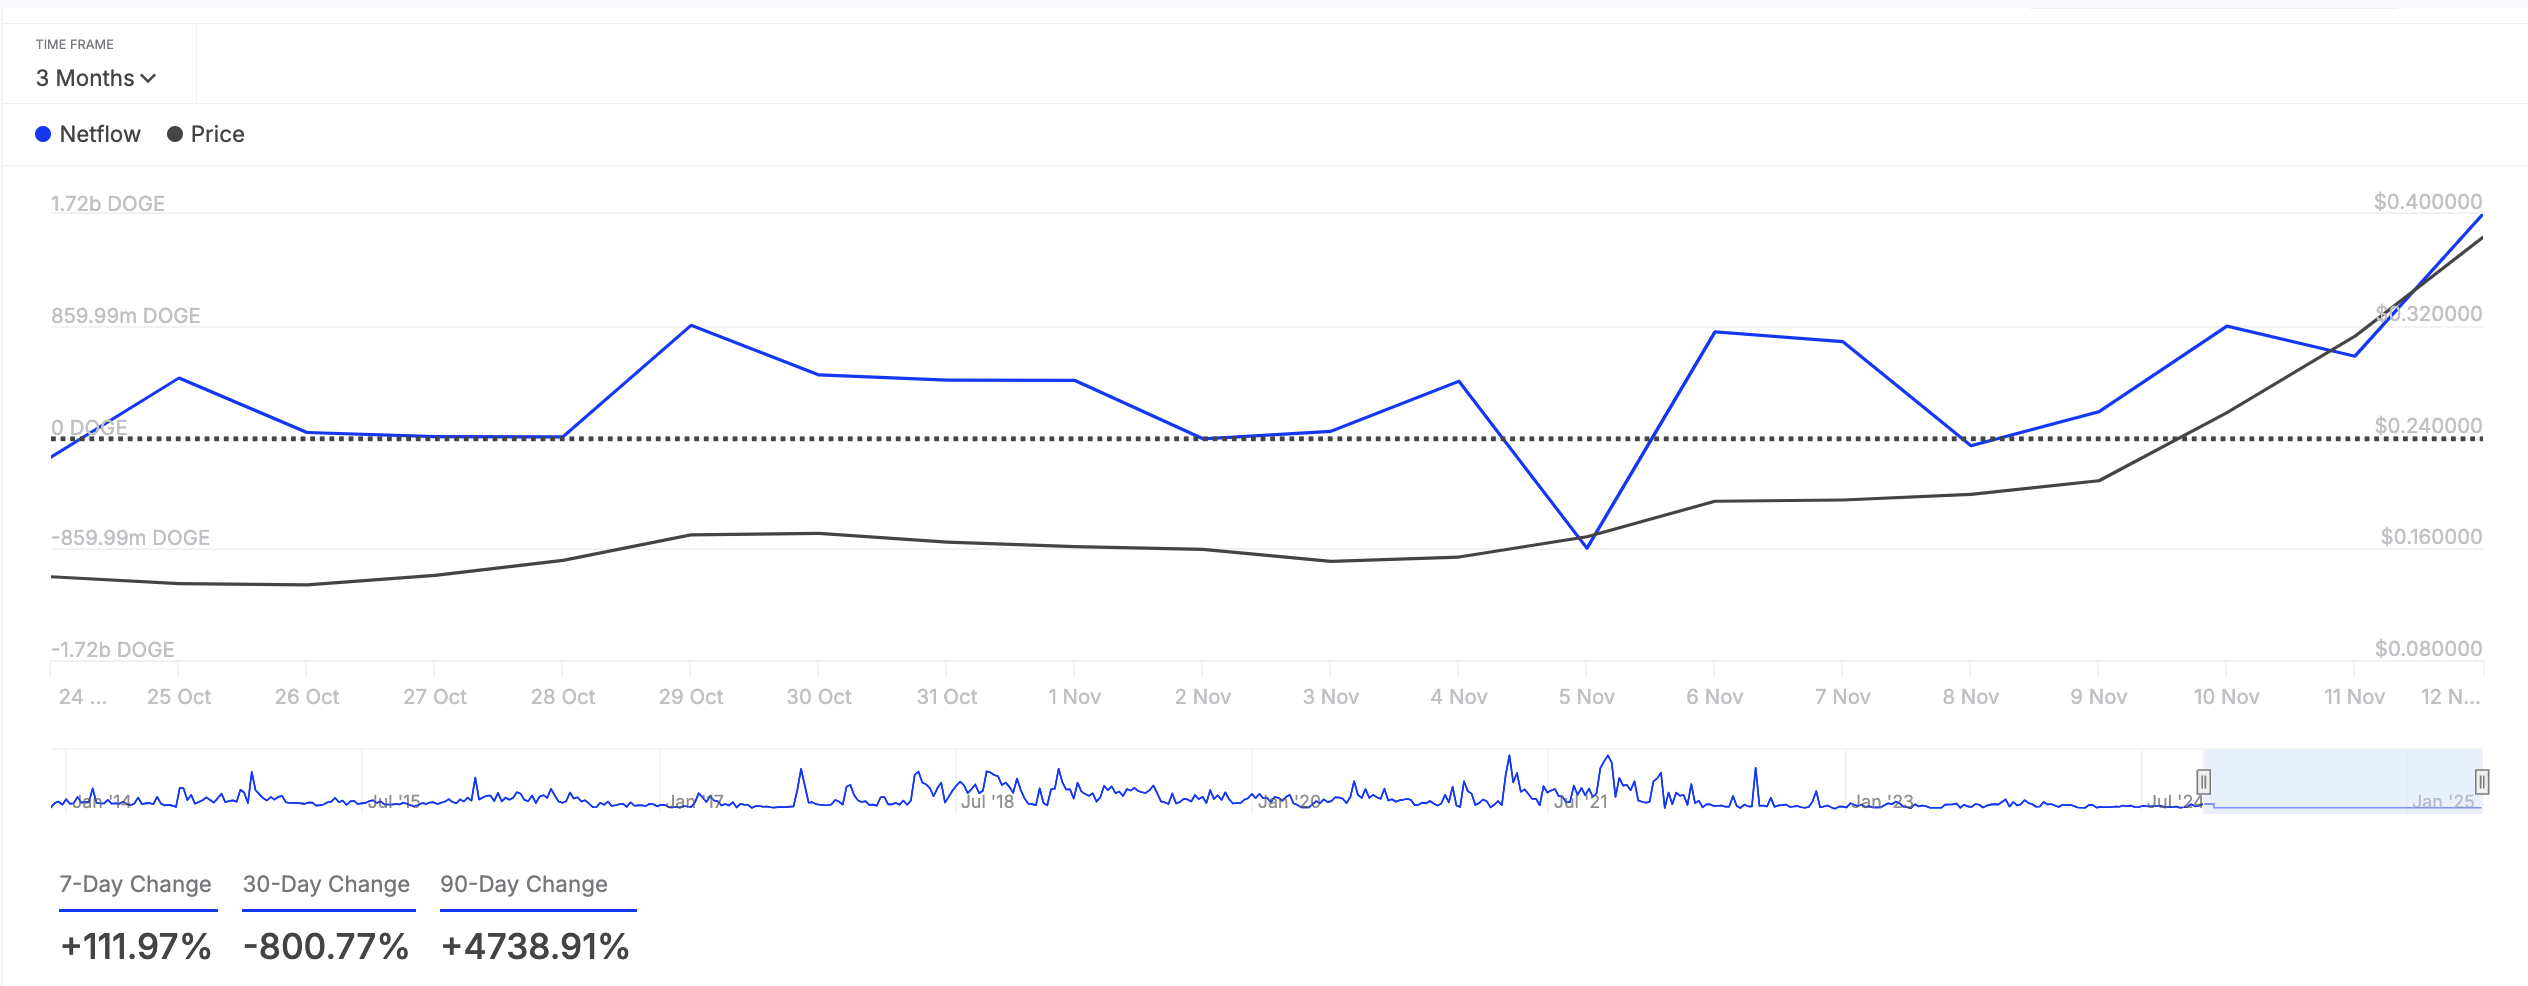Click the -800.77% value
The width and height of the screenshot is (2528, 986).
click(x=326, y=946)
